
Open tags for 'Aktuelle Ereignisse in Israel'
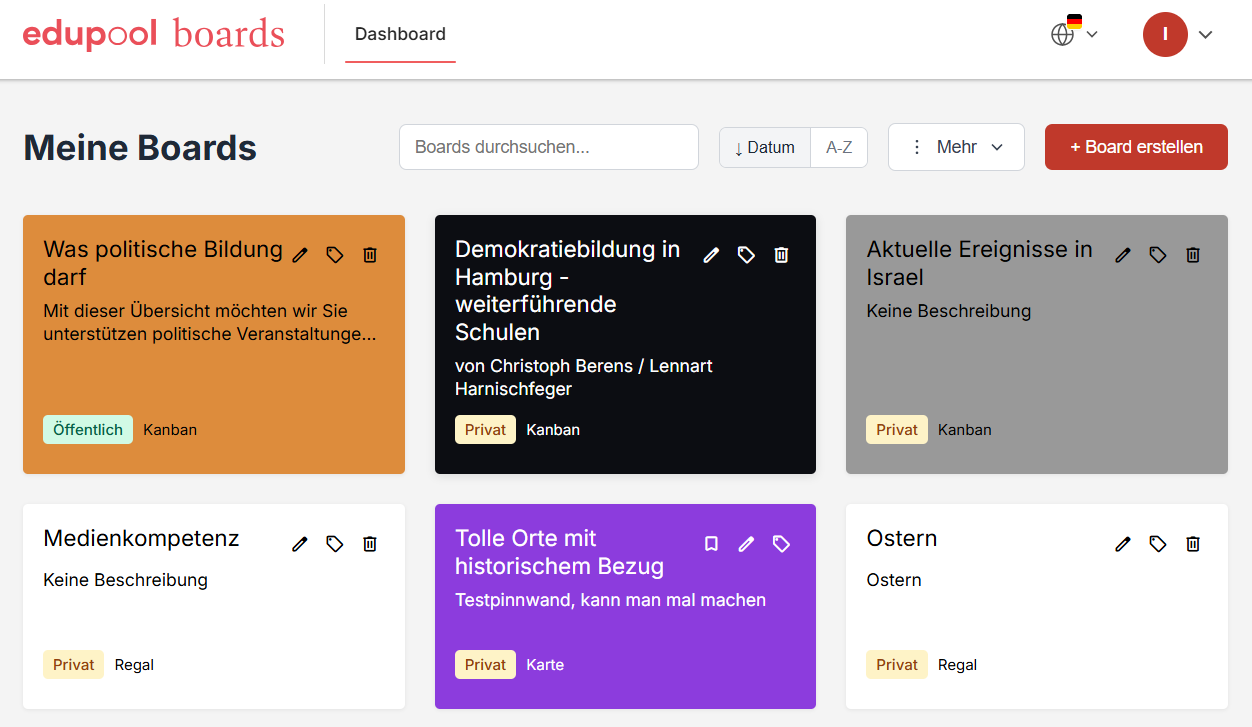(x=1158, y=255)
